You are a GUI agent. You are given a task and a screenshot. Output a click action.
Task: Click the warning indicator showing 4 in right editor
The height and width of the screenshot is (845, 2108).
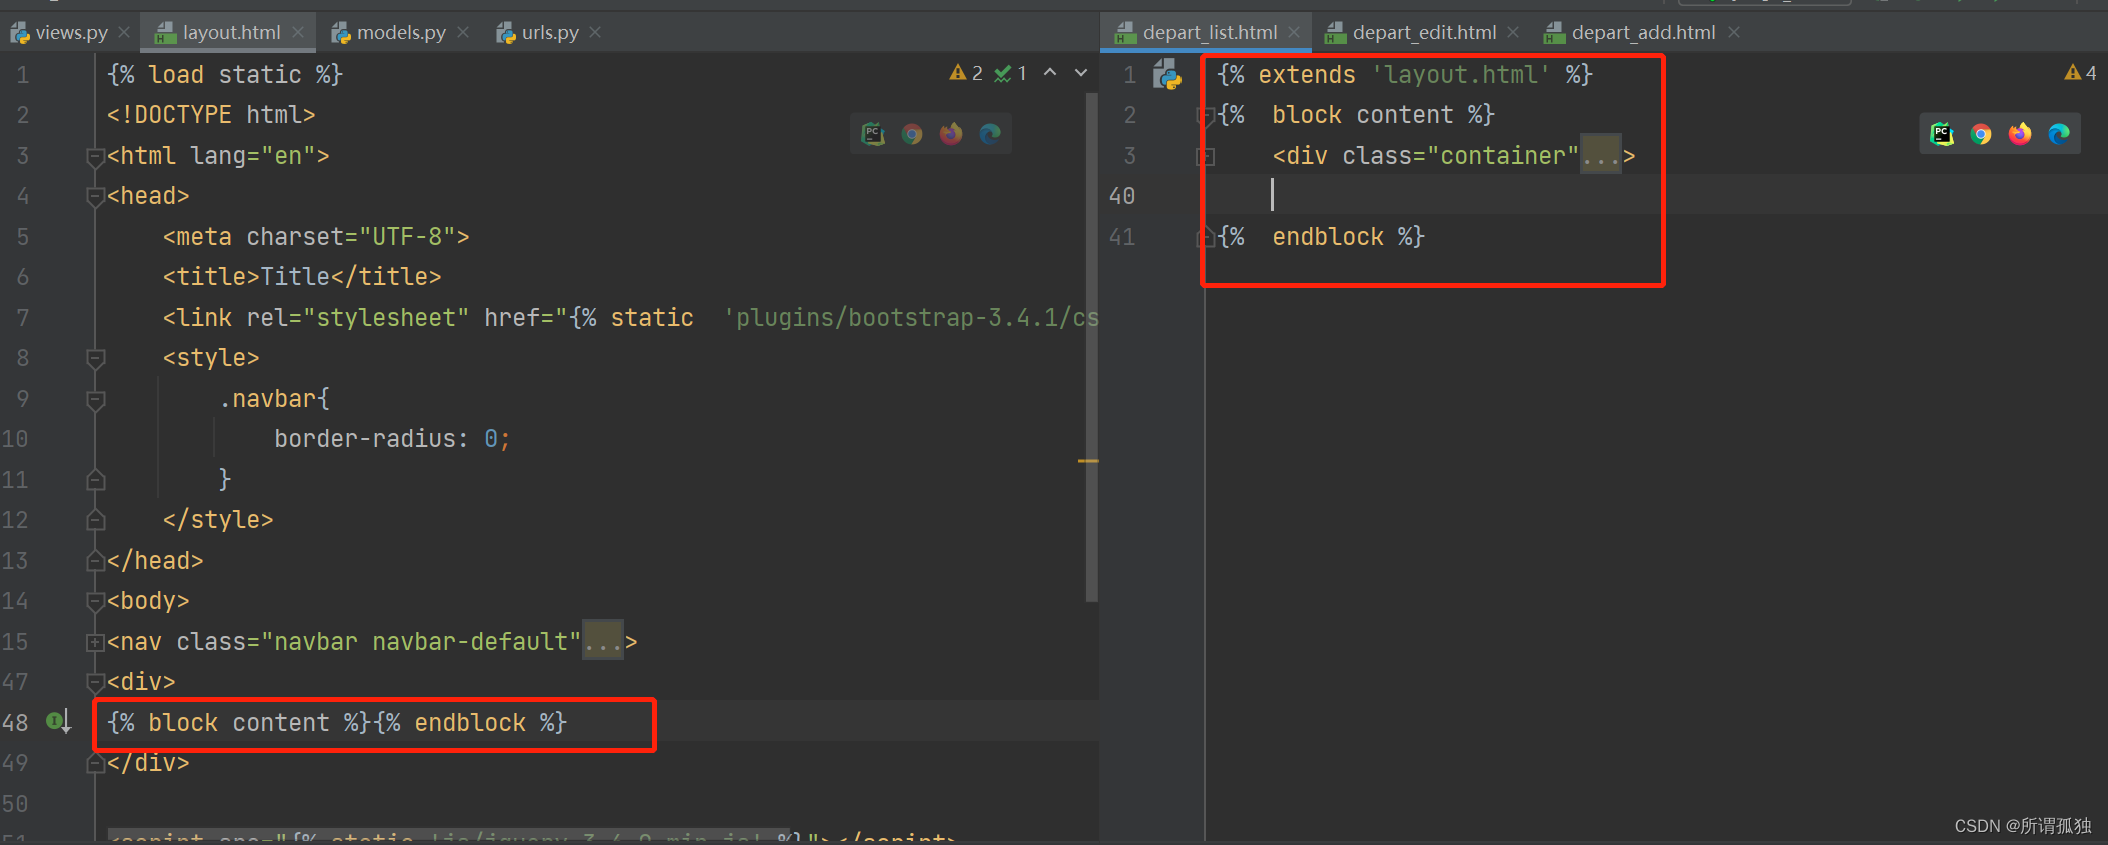tap(2080, 73)
